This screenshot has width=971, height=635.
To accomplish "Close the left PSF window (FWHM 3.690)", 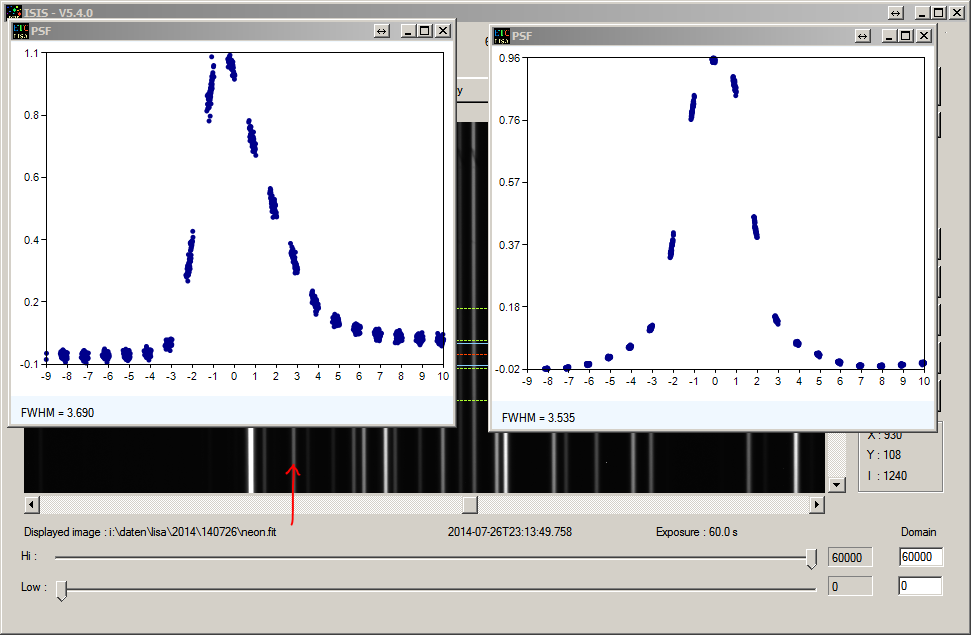I will coord(442,31).
